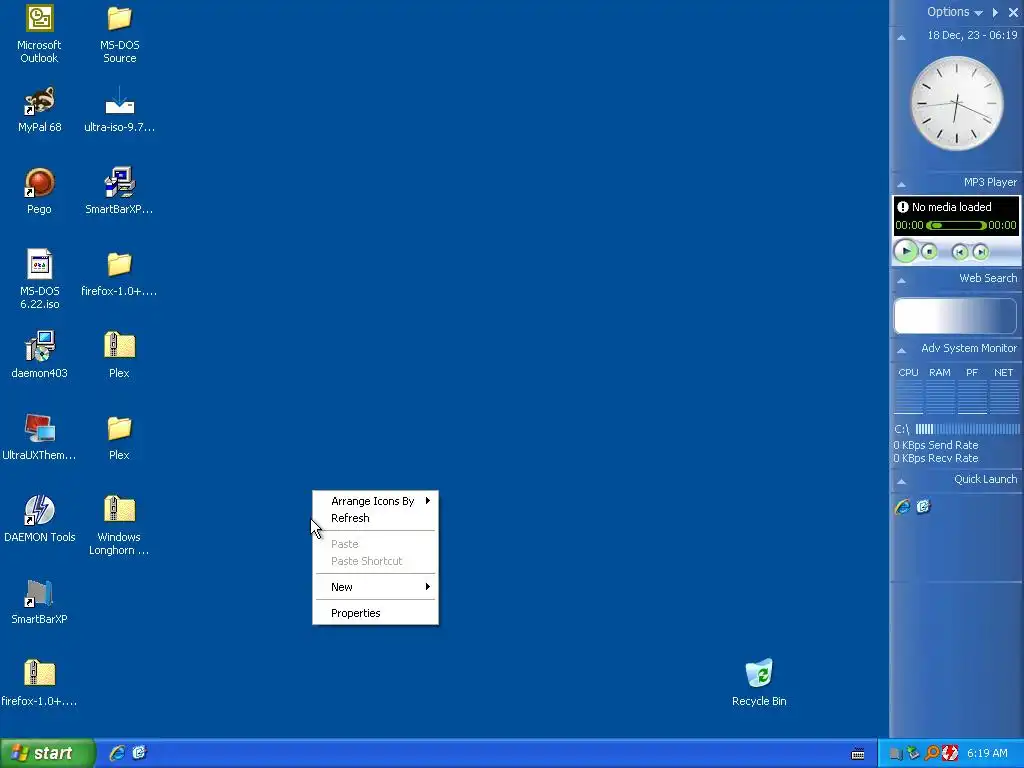Select the plain yellow Plex folder
Image resolution: width=1024 pixels, height=768 pixels.
(120, 428)
